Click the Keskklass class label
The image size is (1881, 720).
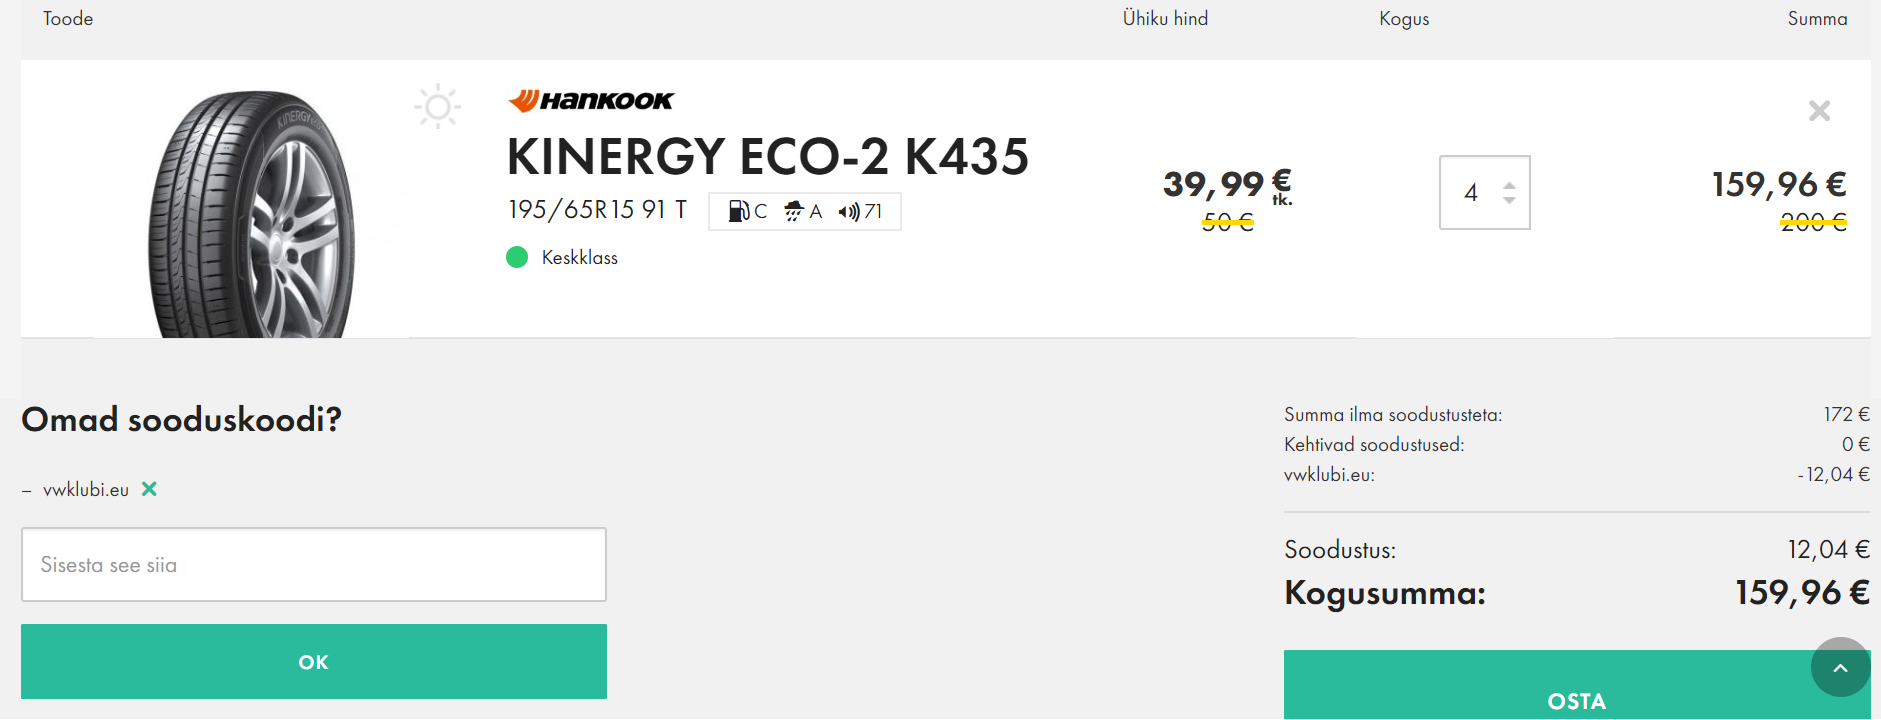click(579, 258)
